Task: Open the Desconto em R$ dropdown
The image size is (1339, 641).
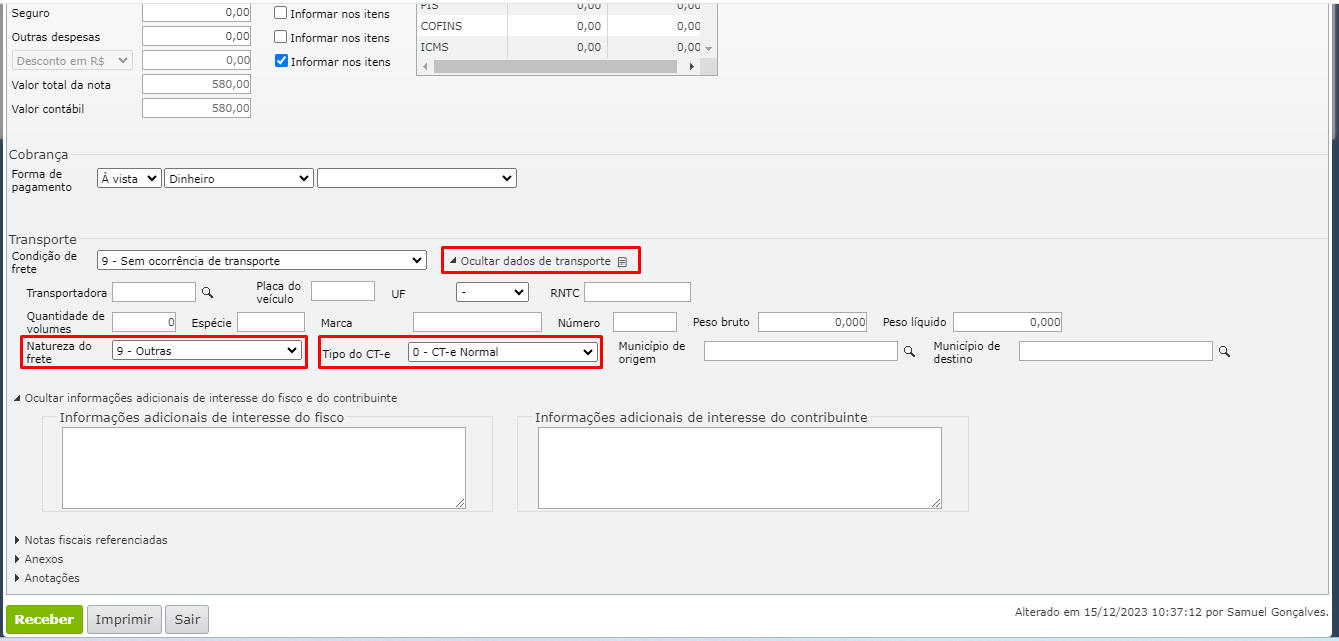Action: [x=72, y=60]
